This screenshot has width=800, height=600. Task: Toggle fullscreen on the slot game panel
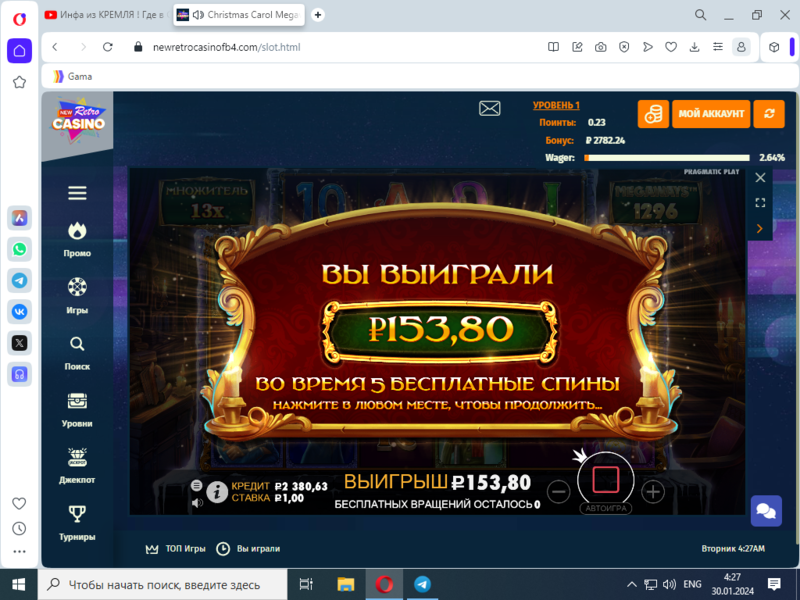coord(761,201)
